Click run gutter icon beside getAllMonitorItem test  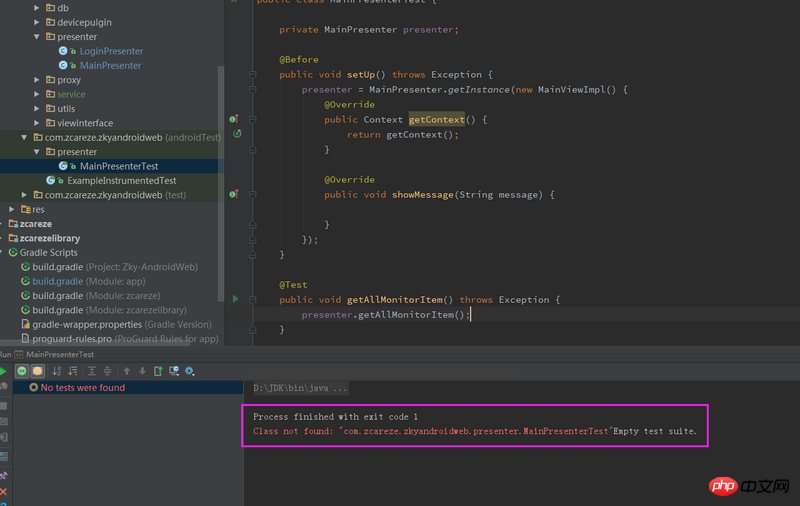(235, 299)
